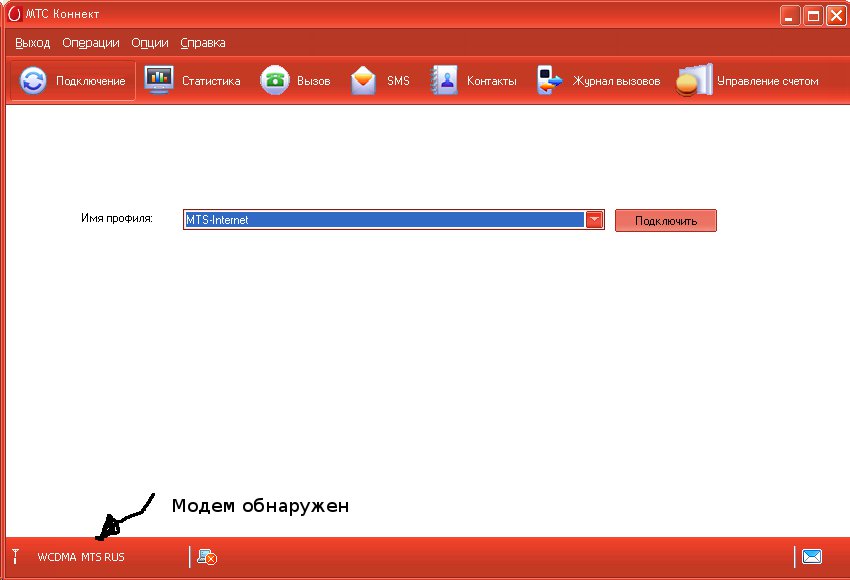
Task: Expand the profile name dropdown arrow
Action: 594,220
